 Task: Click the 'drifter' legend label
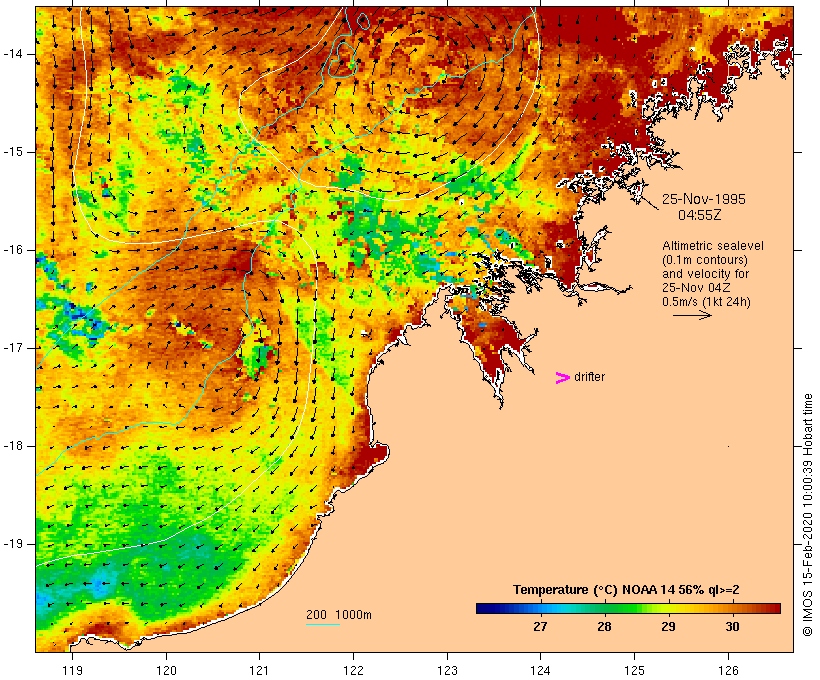point(589,377)
